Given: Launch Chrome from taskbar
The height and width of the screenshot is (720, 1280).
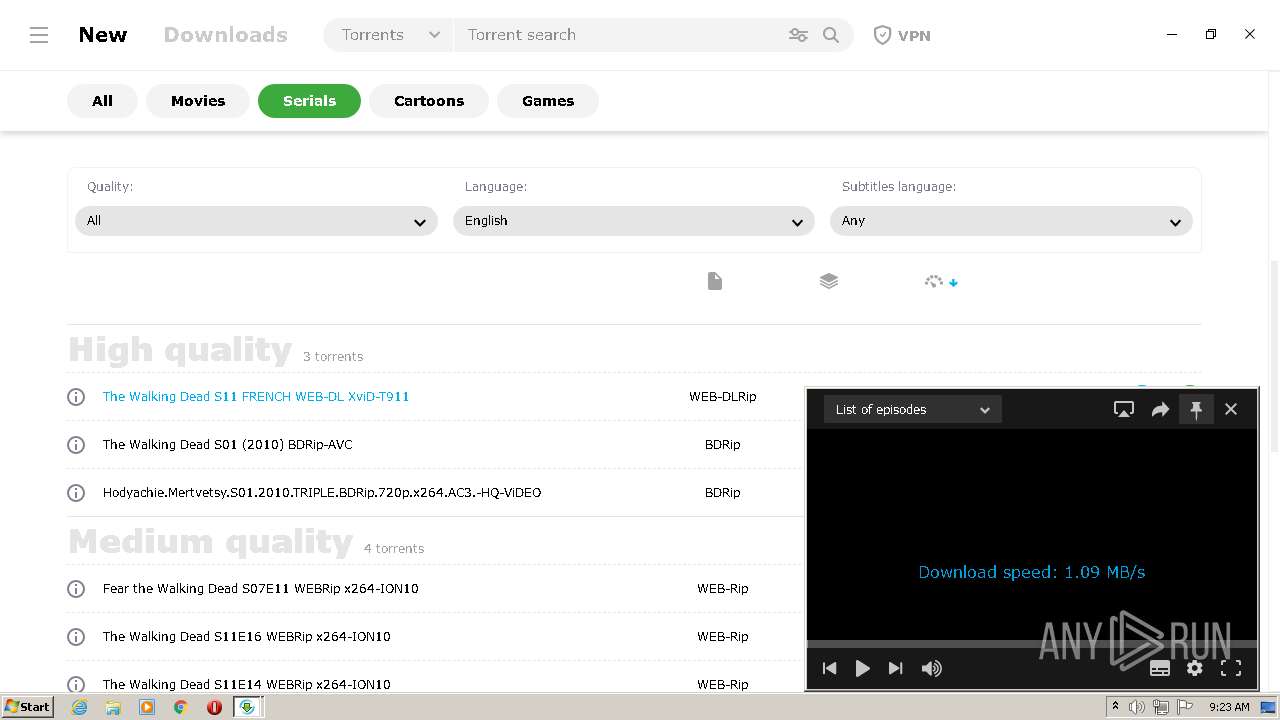Looking at the screenshot, I should pos(181,707).
